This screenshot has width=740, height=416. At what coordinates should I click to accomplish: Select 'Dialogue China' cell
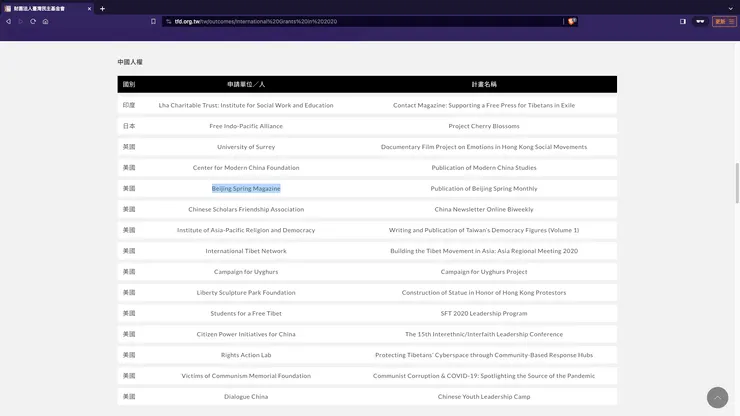coord(246,396)
